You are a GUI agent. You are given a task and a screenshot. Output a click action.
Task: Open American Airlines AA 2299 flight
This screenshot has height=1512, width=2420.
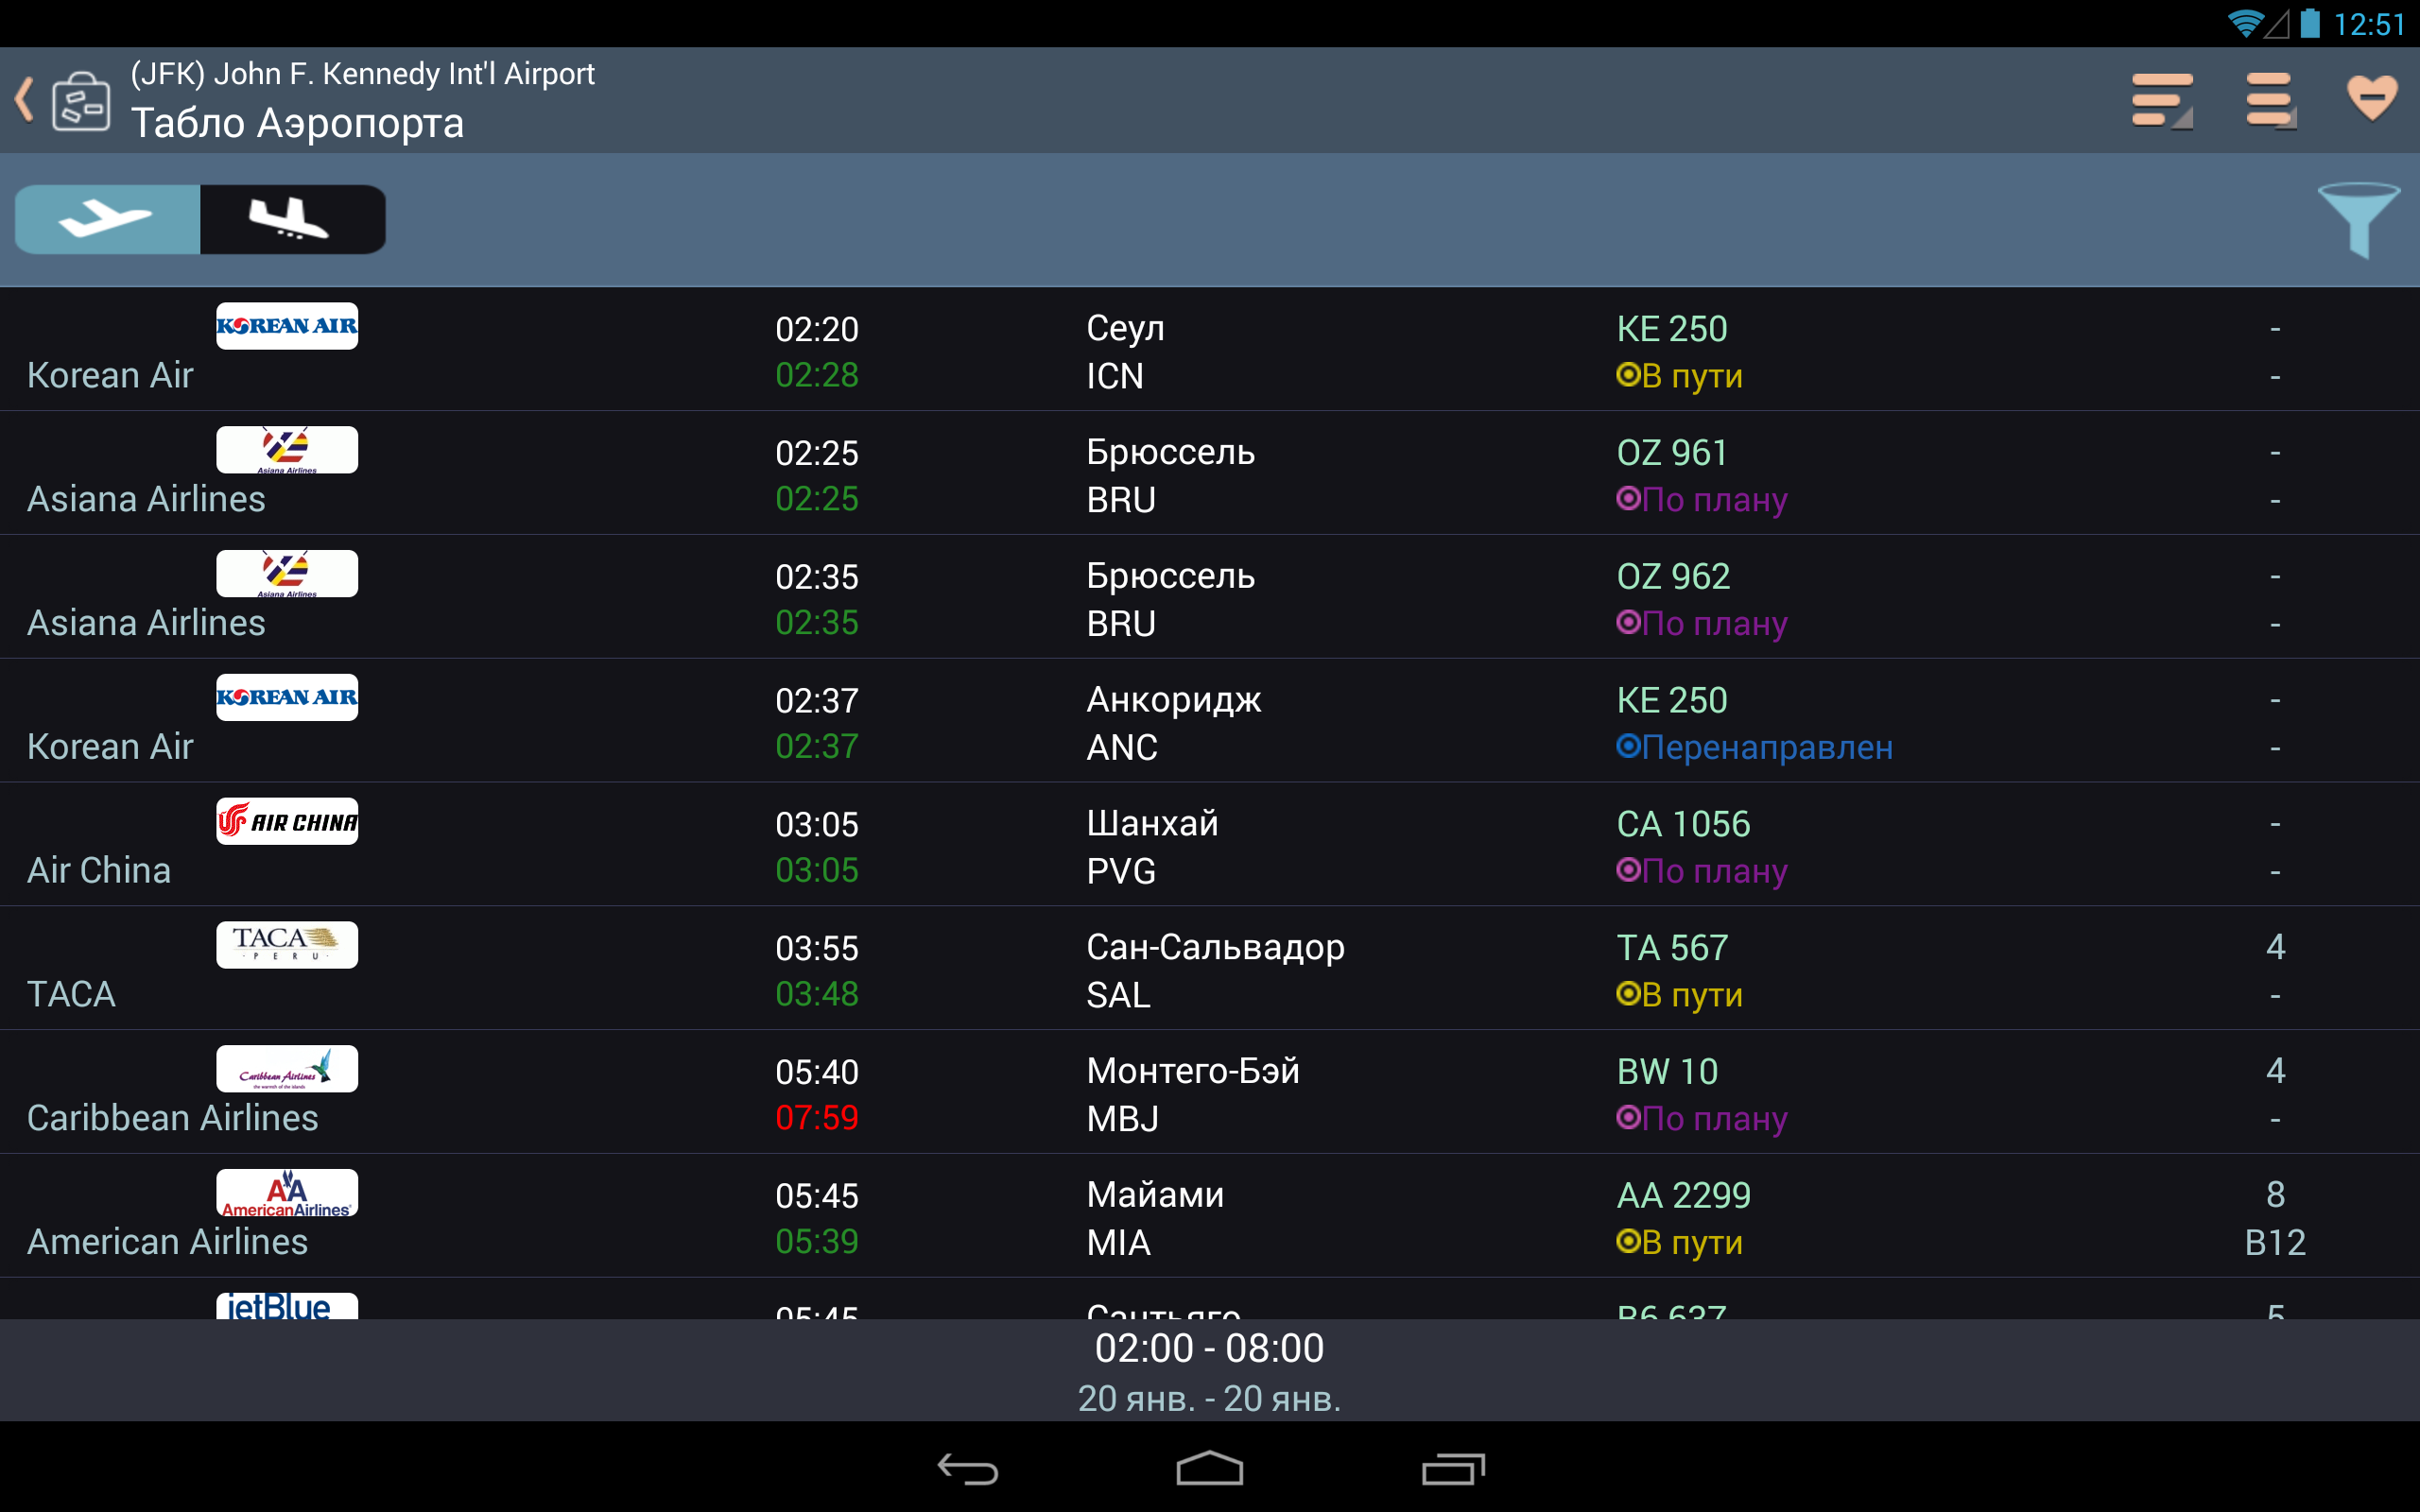1683,1195
